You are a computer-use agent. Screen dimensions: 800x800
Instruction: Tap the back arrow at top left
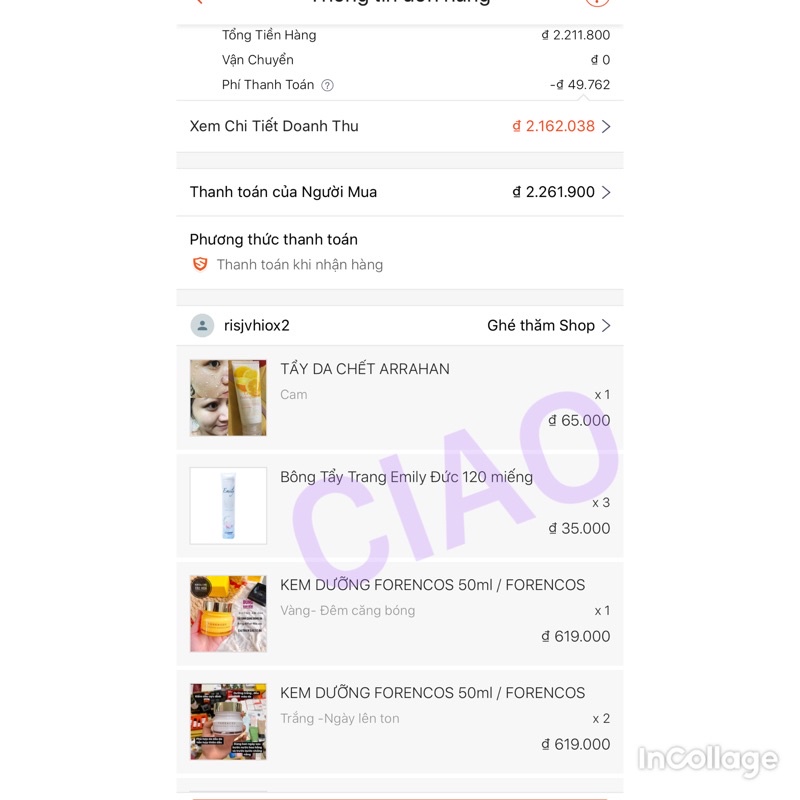tap(199, 2)
